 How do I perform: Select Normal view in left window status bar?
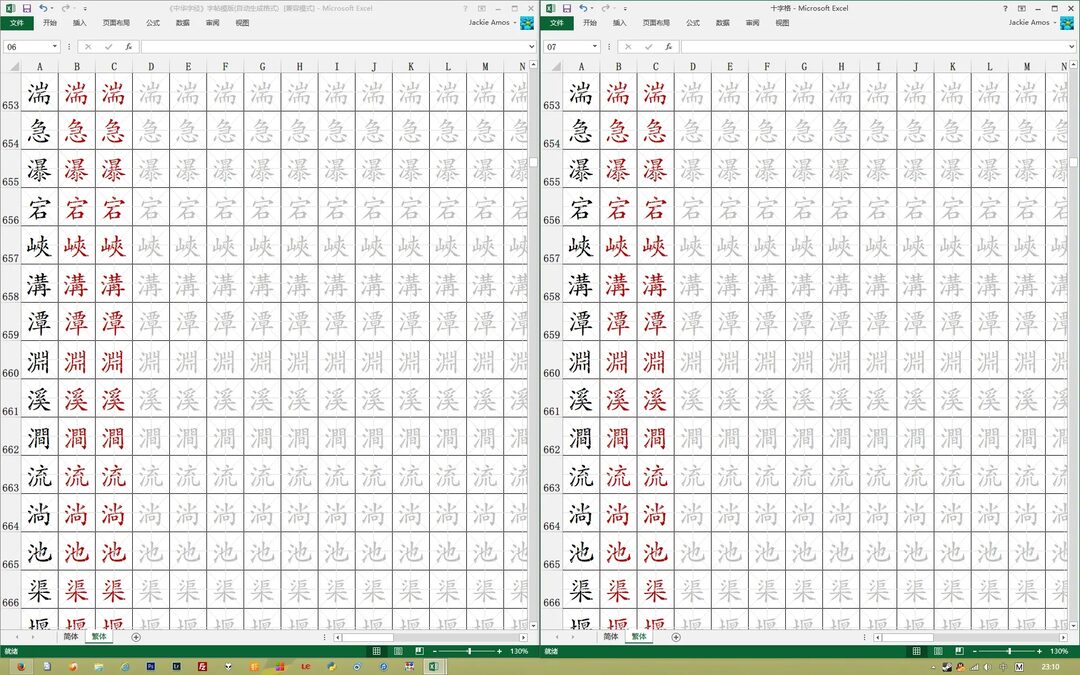[376, 651]
